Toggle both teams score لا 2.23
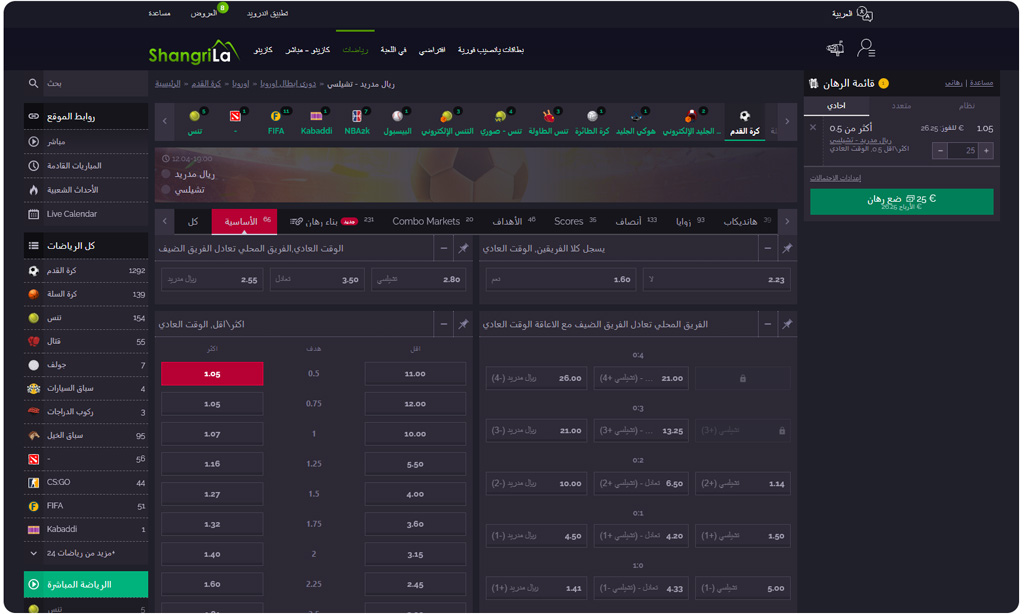Viewport: 1024px width, 614px height. point(716,280)
